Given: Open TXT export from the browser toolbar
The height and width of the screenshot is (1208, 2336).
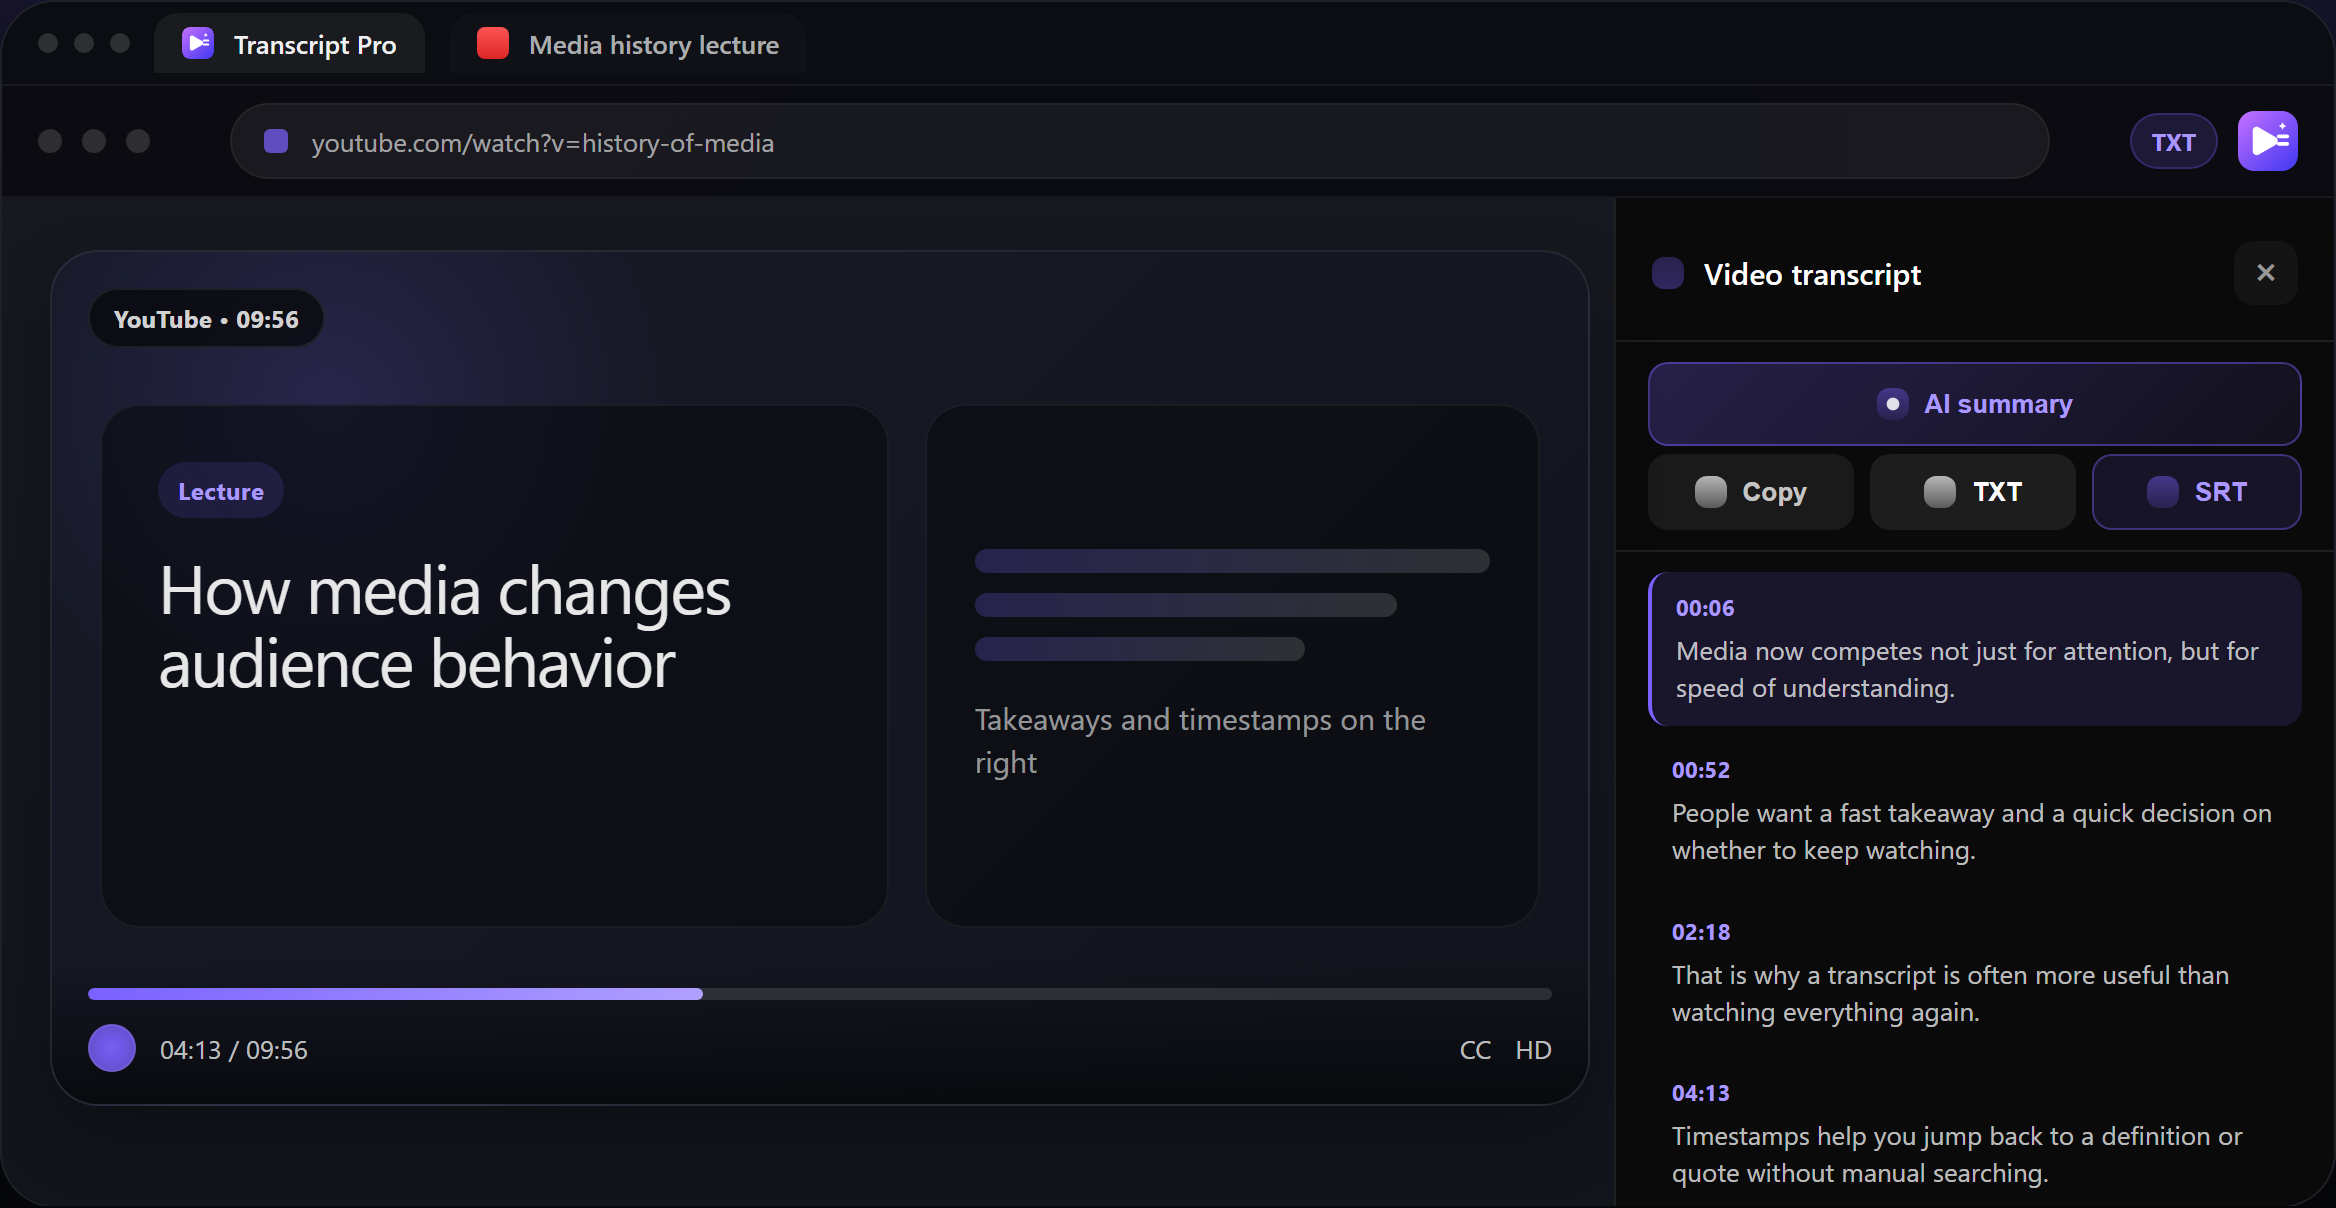Looking at the screenshot, I should click(x=2172, y=141).
